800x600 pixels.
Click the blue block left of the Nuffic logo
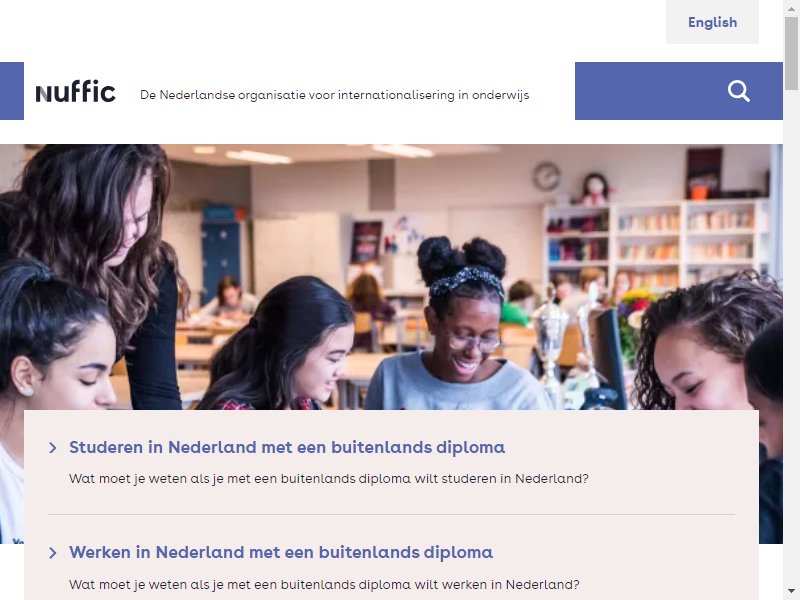click(x=12, y=91)
